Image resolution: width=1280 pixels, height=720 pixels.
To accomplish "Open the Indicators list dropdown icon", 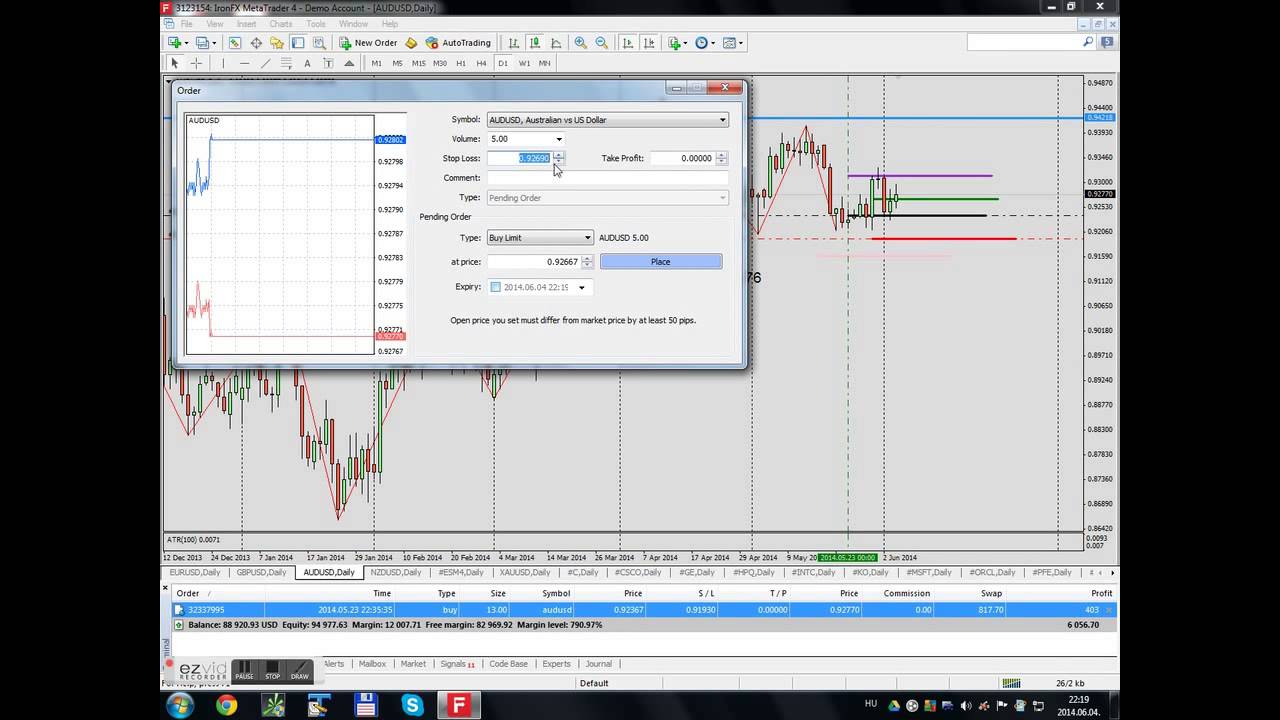I will click(678, 43).
